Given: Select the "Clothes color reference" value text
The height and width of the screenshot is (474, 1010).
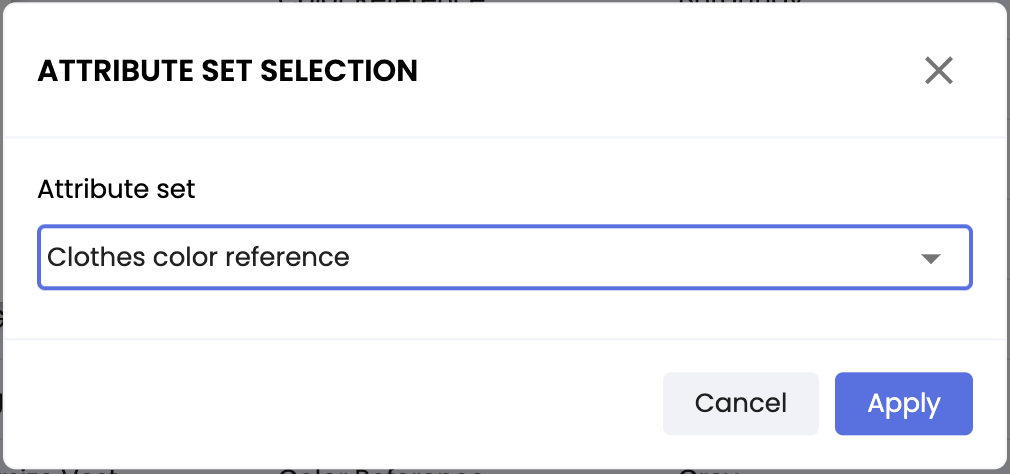Looking at the screenshot, I should [199, 257].
